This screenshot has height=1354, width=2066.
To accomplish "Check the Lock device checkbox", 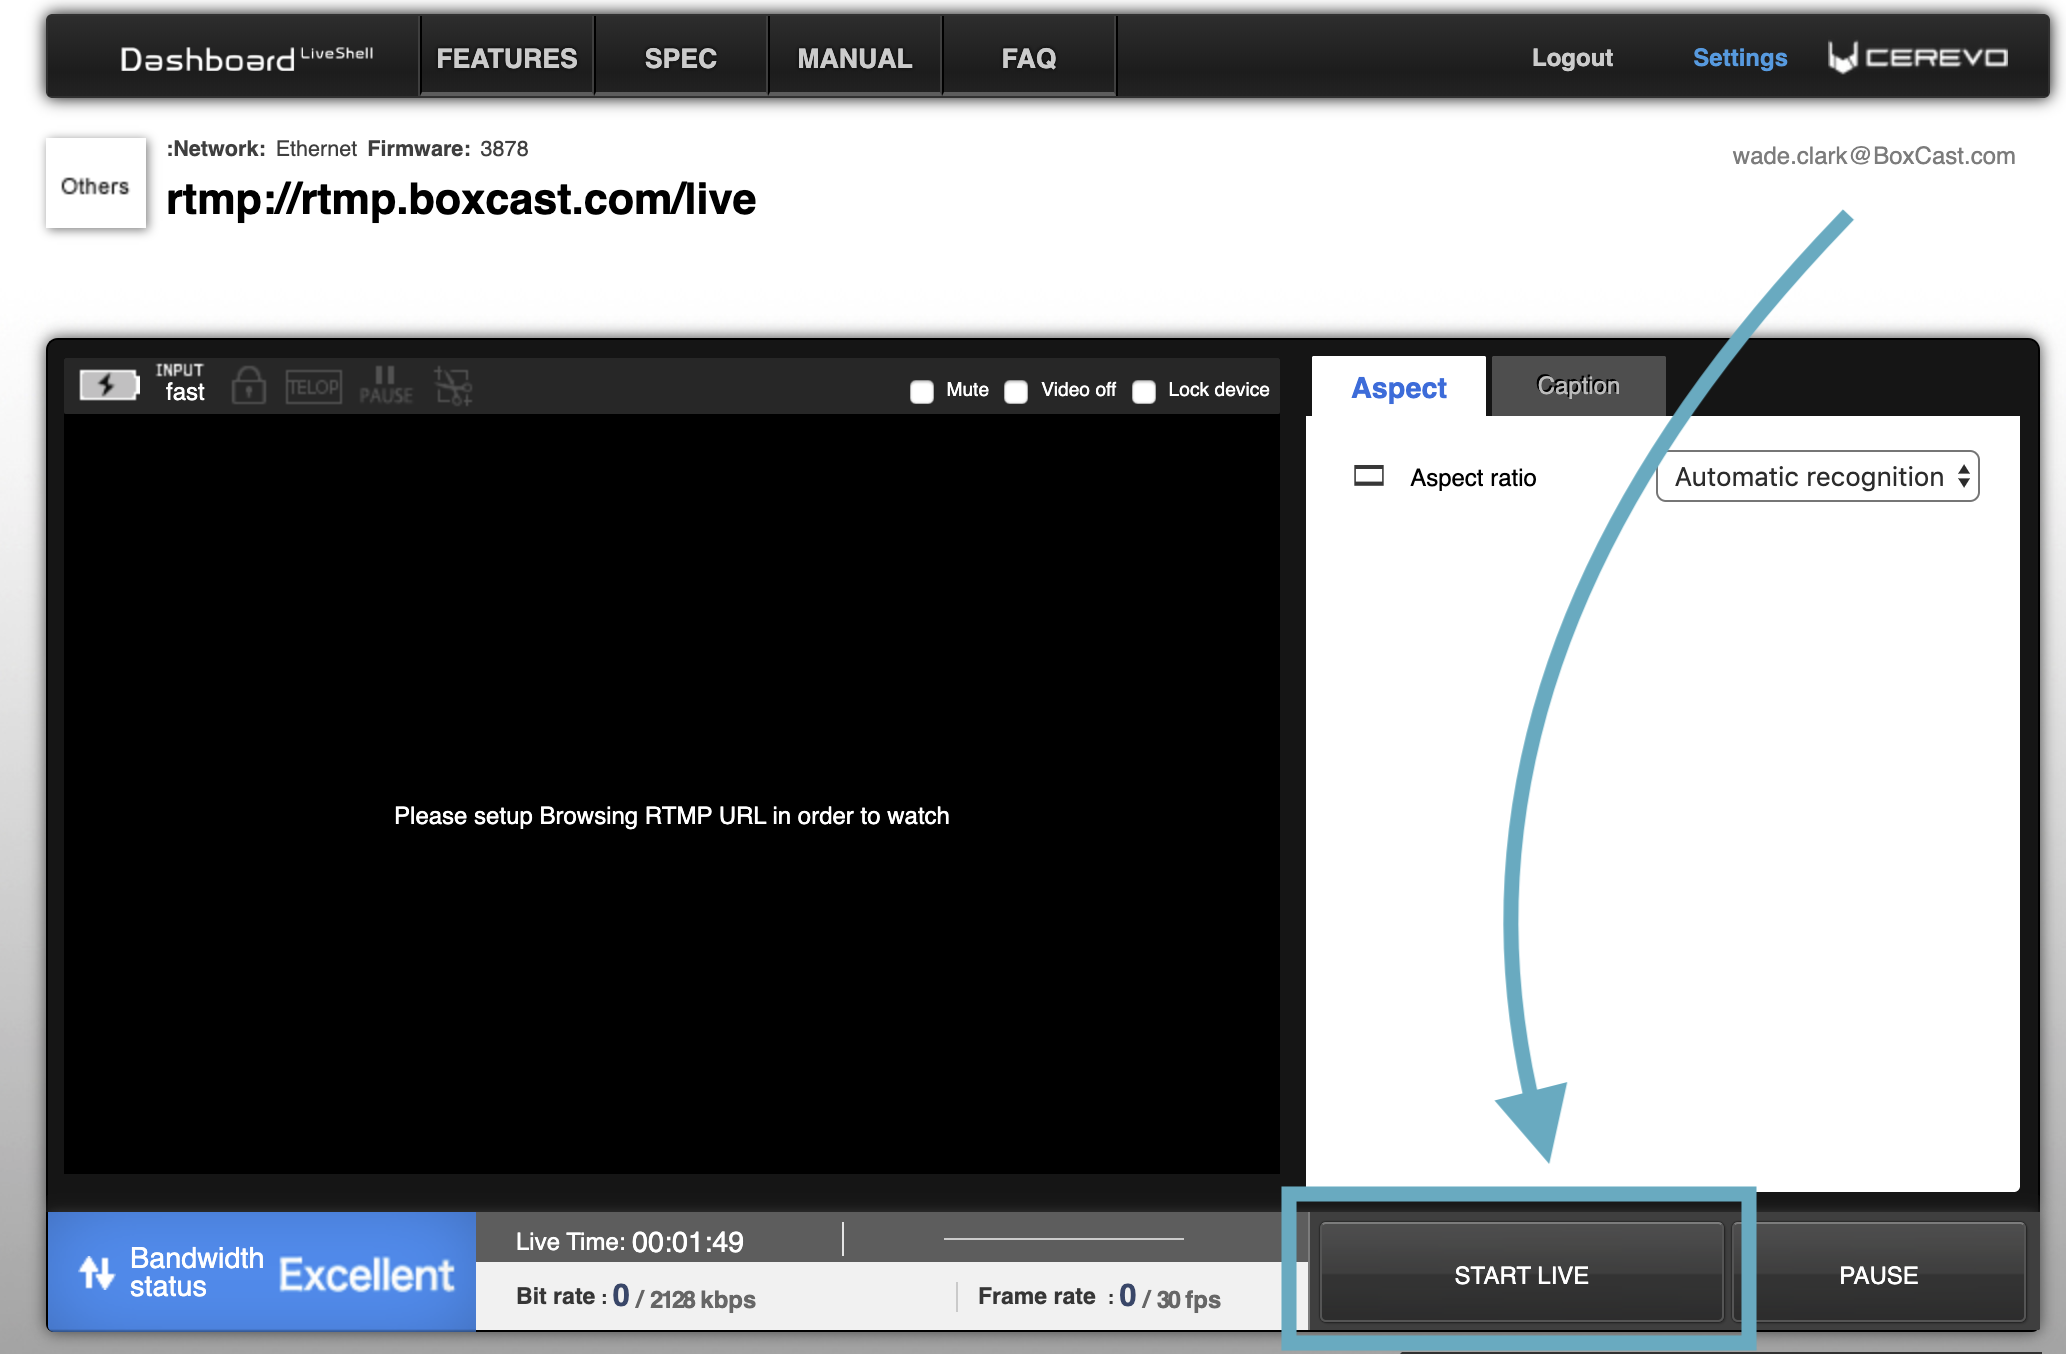I will point(1144,391).
